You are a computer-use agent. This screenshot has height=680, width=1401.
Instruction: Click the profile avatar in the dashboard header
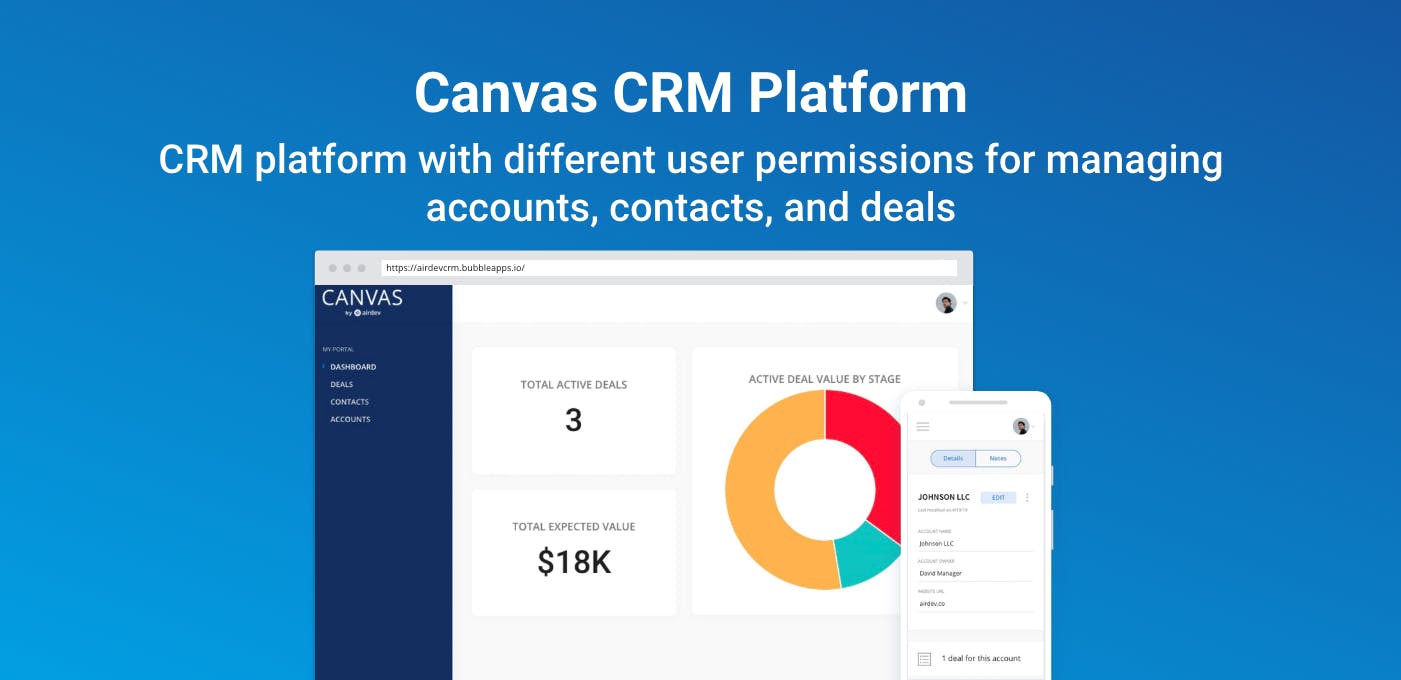click(x=944, y=302)
